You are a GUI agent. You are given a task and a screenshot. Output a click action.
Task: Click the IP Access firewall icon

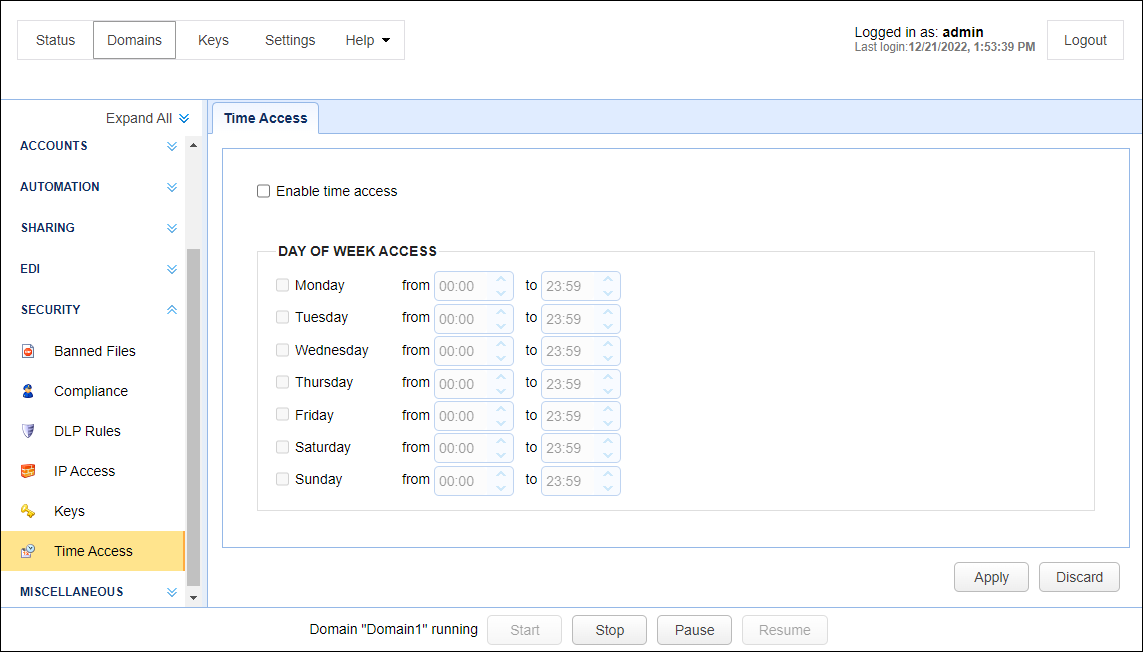28,471
